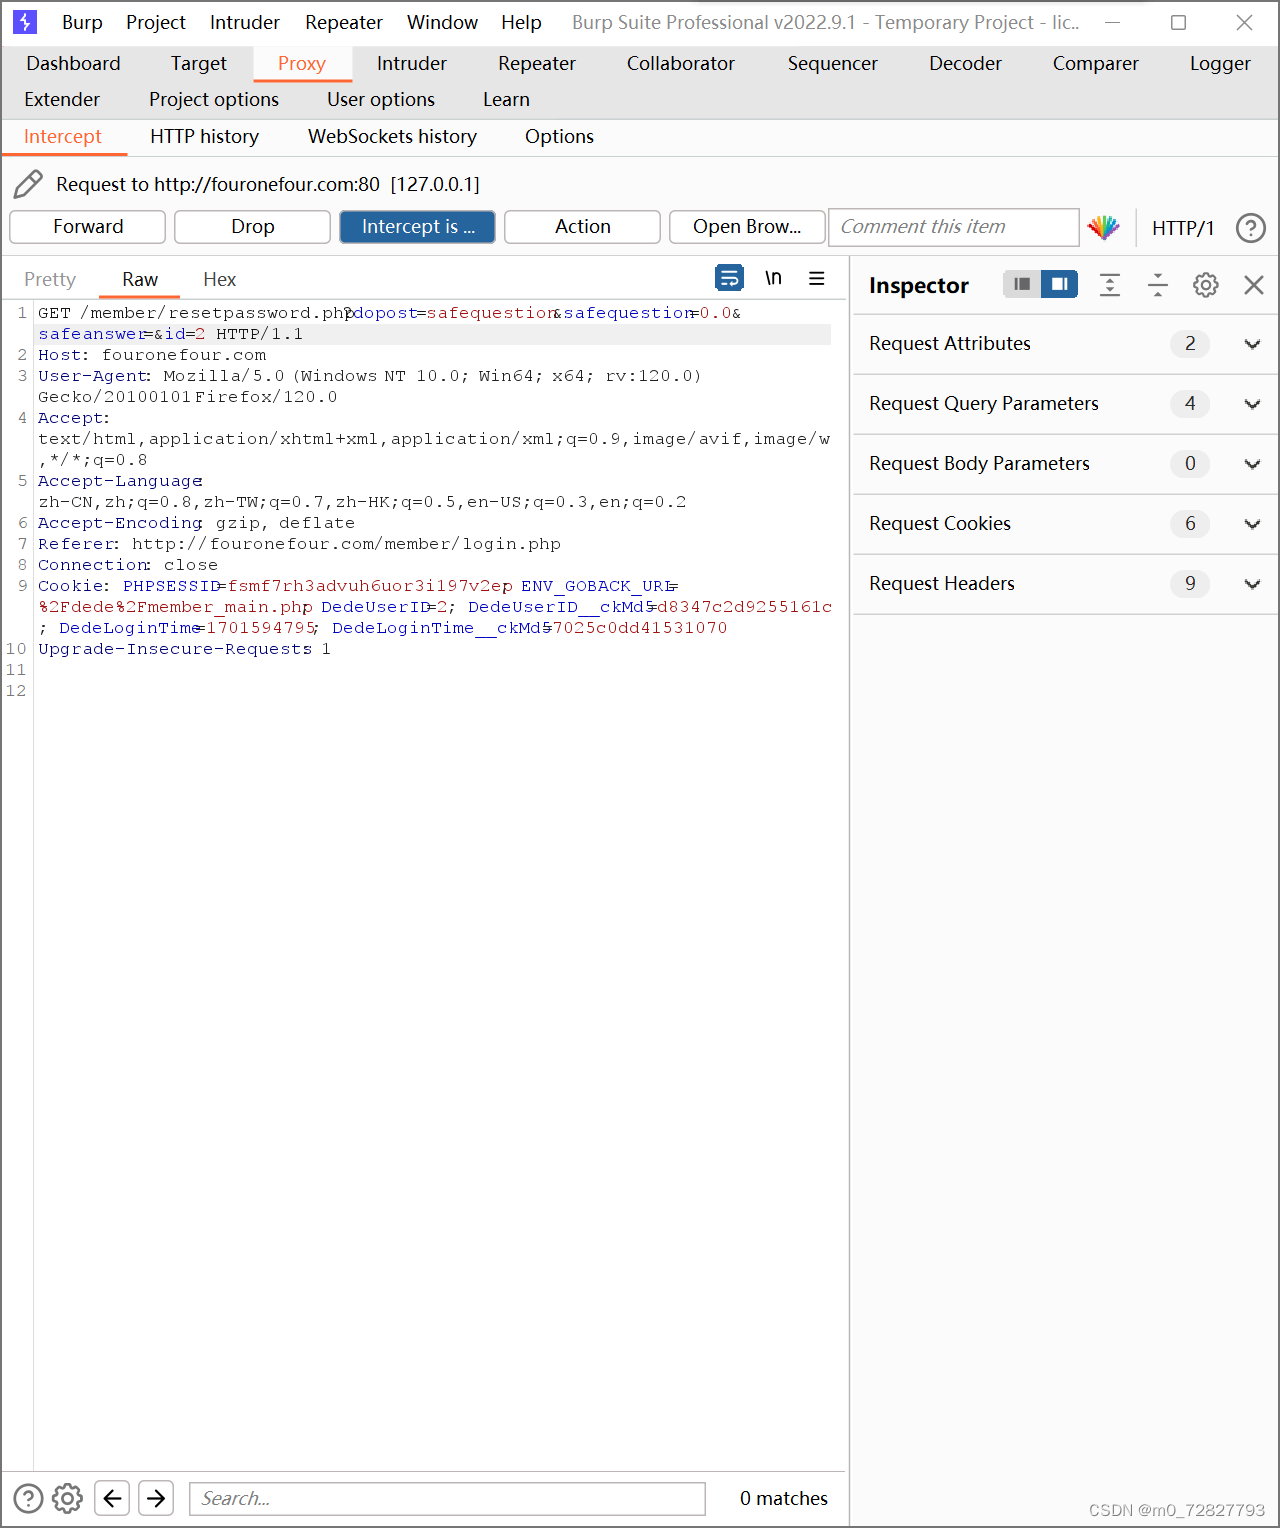Switch to the Decoder tab
Image resolution: width=1280 pixels, height=1528 pixels.
(x=965, y=63)
